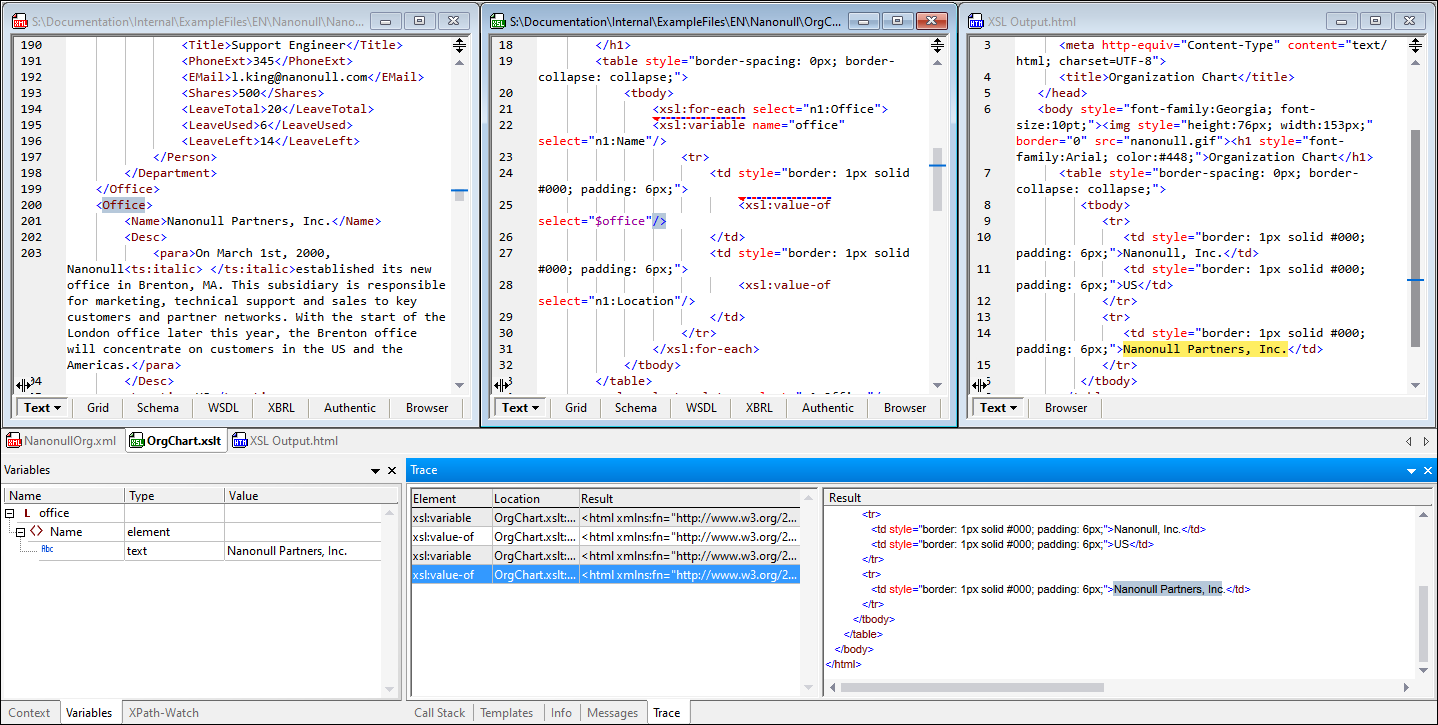Image resolution: width=1438 pixels, height=725 pixels.
Task: Close the Trace panel
Action: [1427, 470]
